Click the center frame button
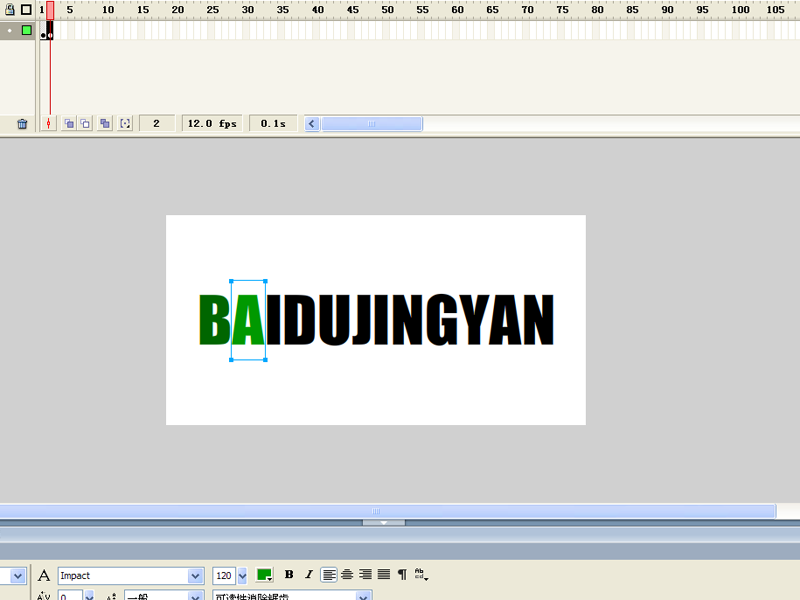Viewport: 800px width, 600px height. tap(48, 123)
